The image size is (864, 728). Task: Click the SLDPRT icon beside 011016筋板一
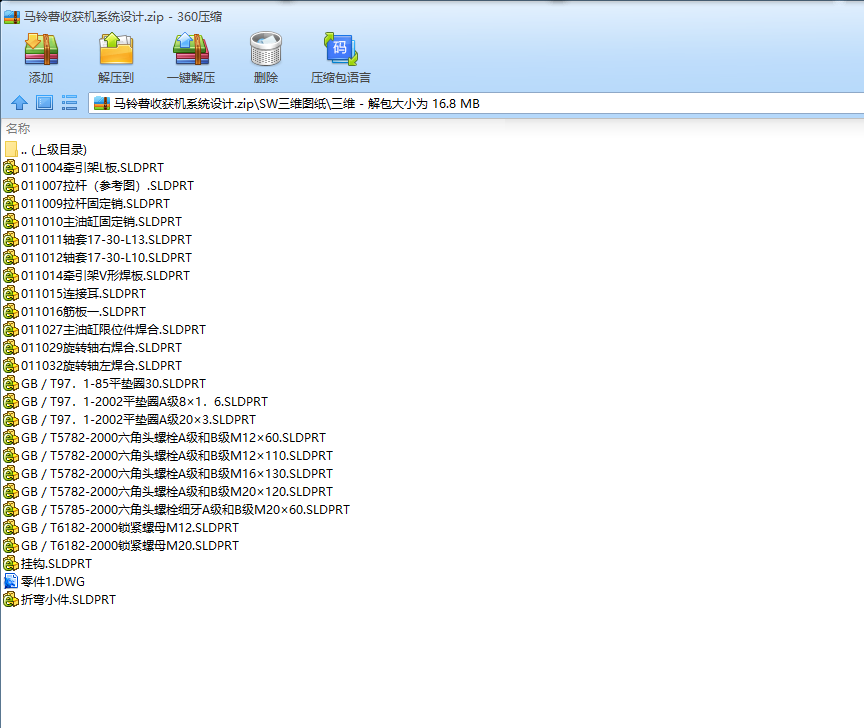point(11,311)
